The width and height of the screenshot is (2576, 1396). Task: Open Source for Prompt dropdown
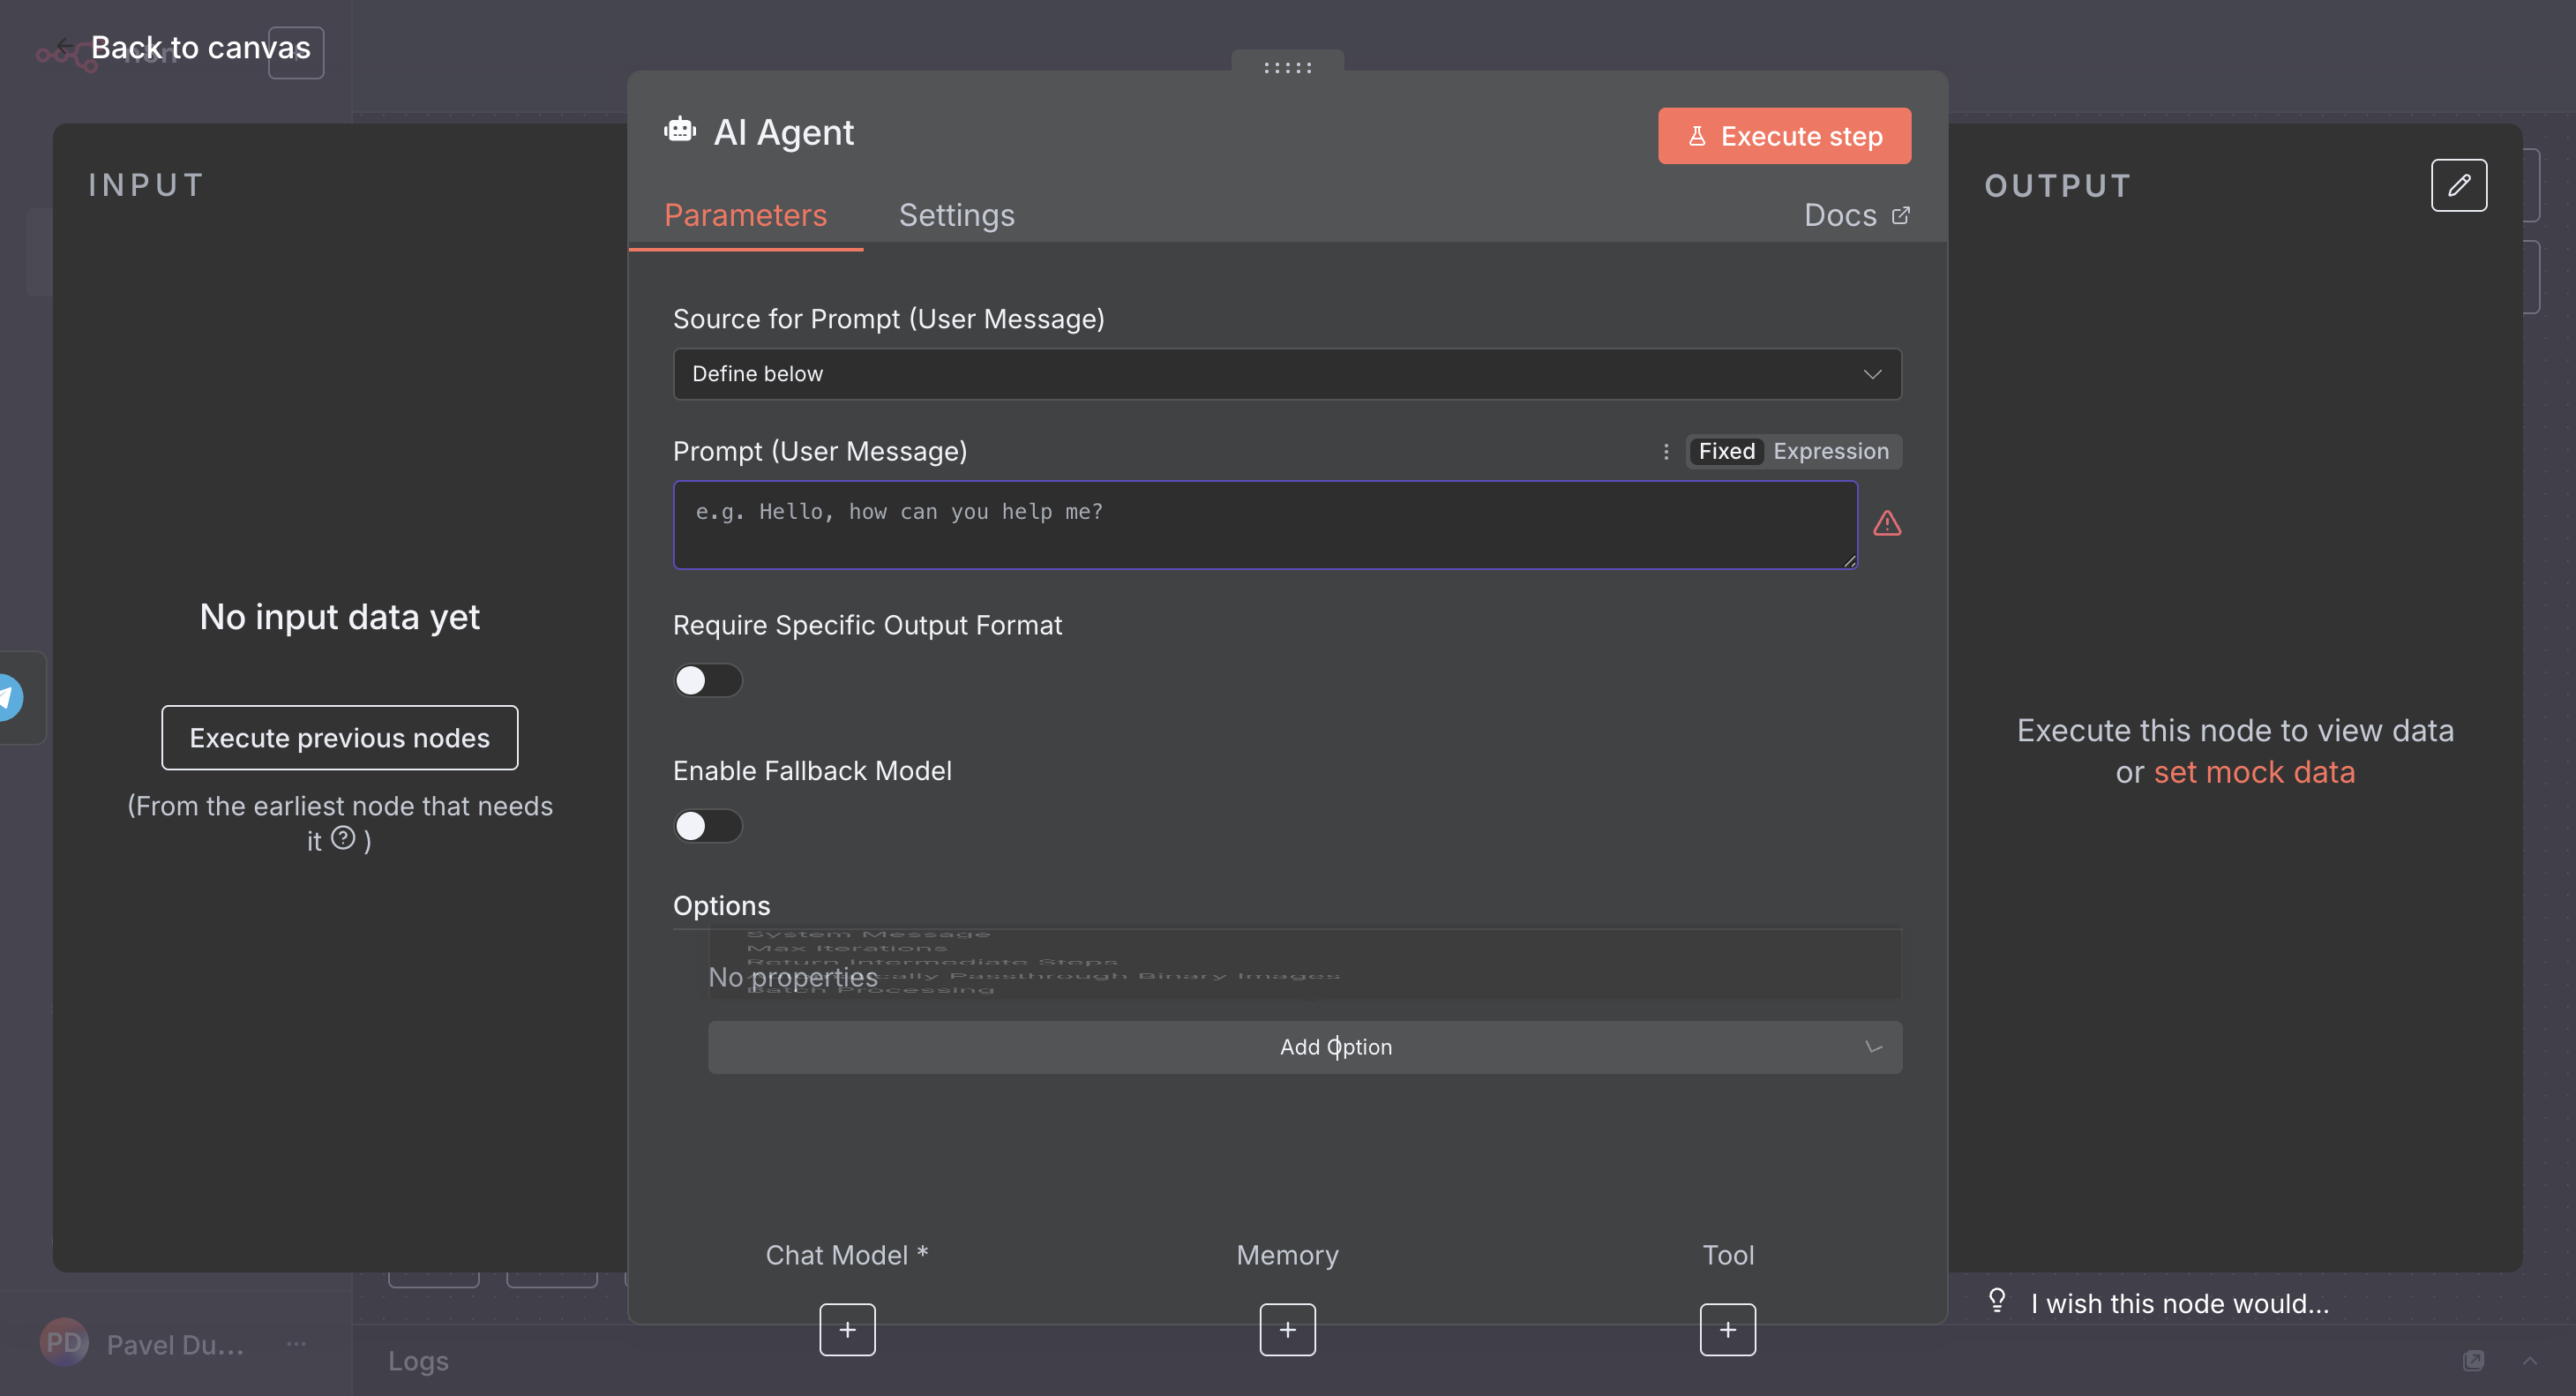(x=1286, y=374)
